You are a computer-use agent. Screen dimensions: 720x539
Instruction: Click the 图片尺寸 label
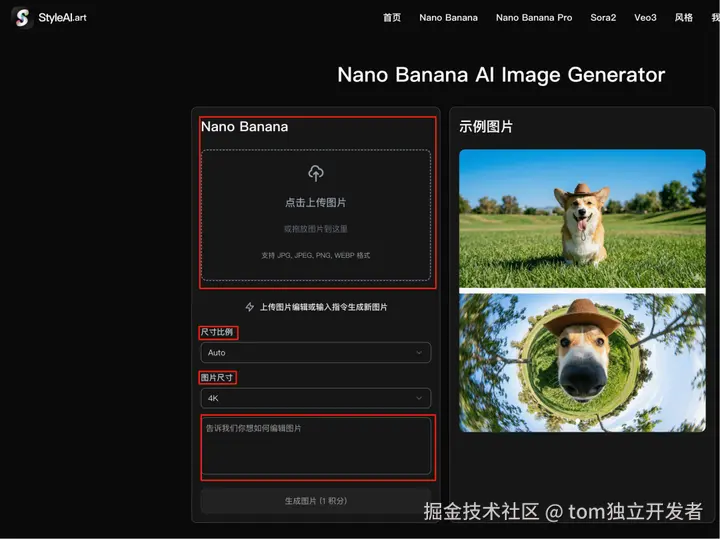tap(217, 377)
